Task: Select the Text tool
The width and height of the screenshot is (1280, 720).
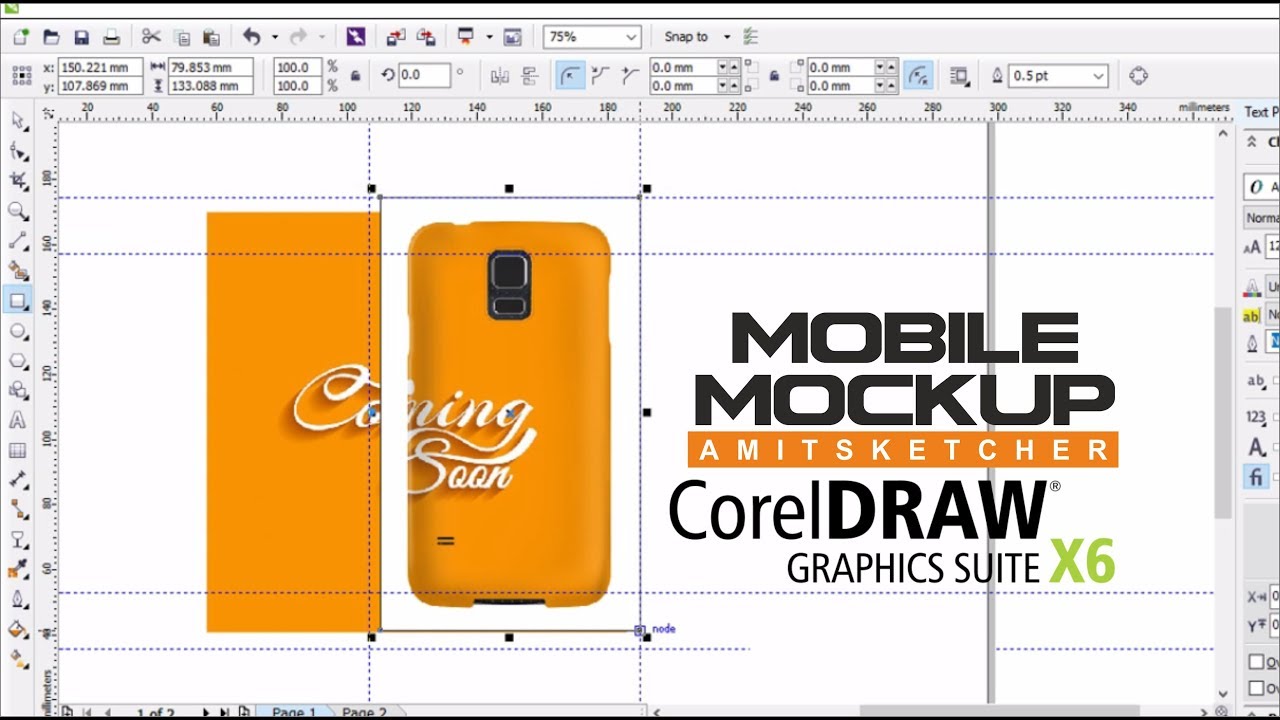Action: 18,420
